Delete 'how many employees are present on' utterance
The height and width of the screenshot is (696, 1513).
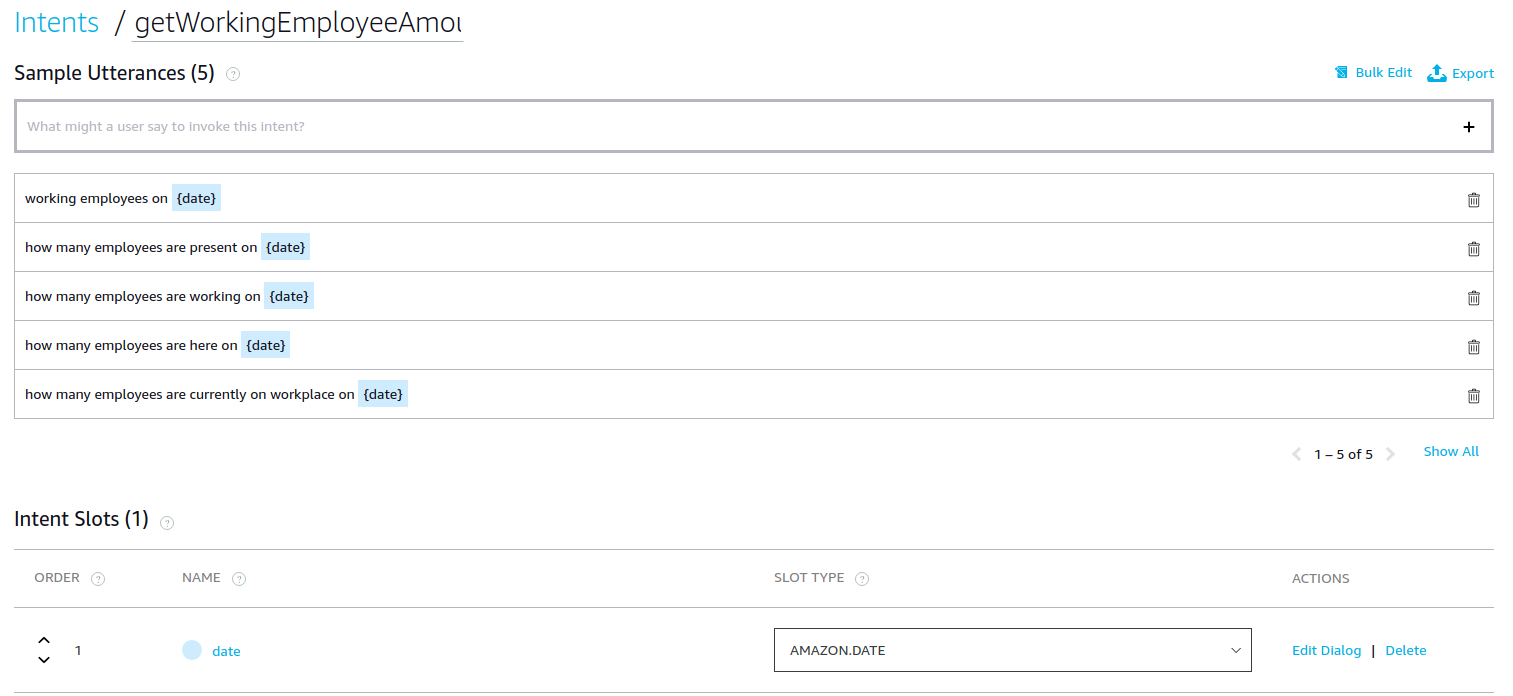point(1473,248)
